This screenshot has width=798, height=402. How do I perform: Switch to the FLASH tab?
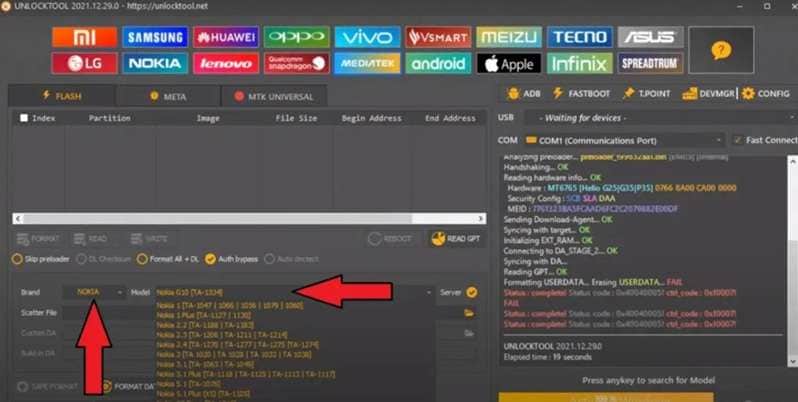(x=62, y=96)
